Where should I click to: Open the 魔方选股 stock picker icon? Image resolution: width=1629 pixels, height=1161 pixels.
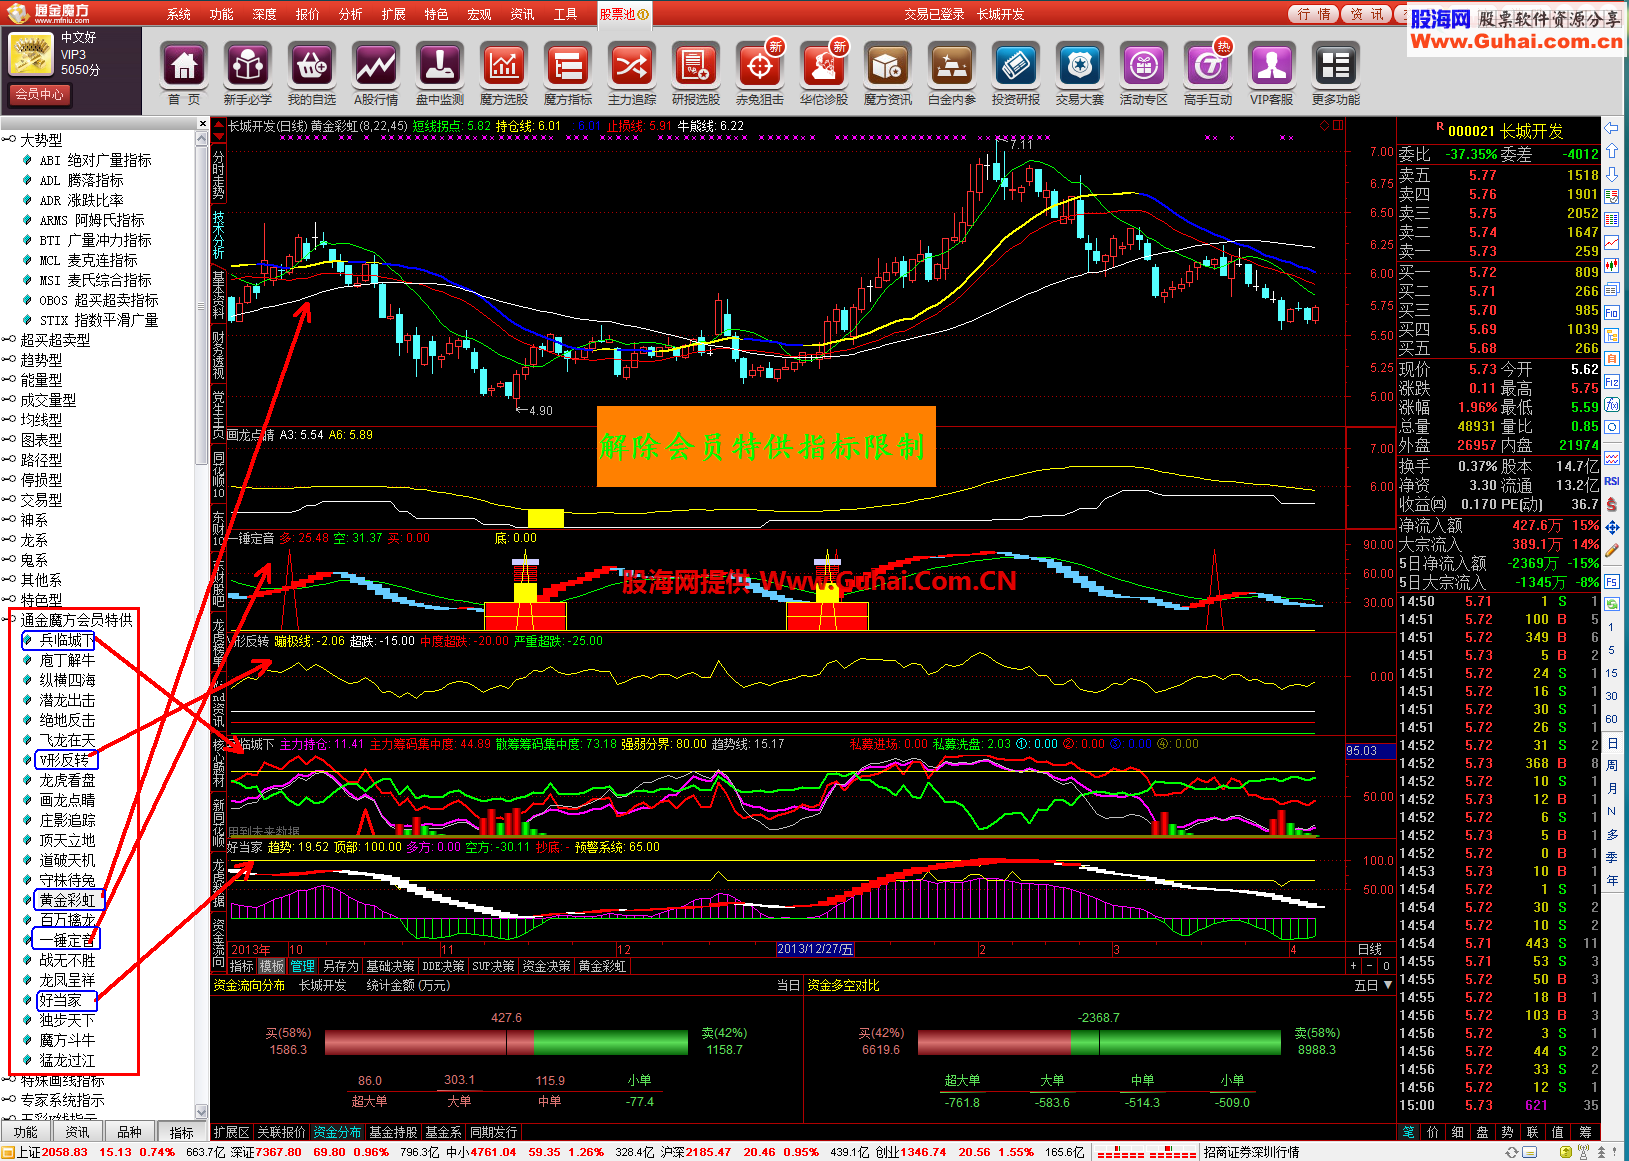pos(504,73)
